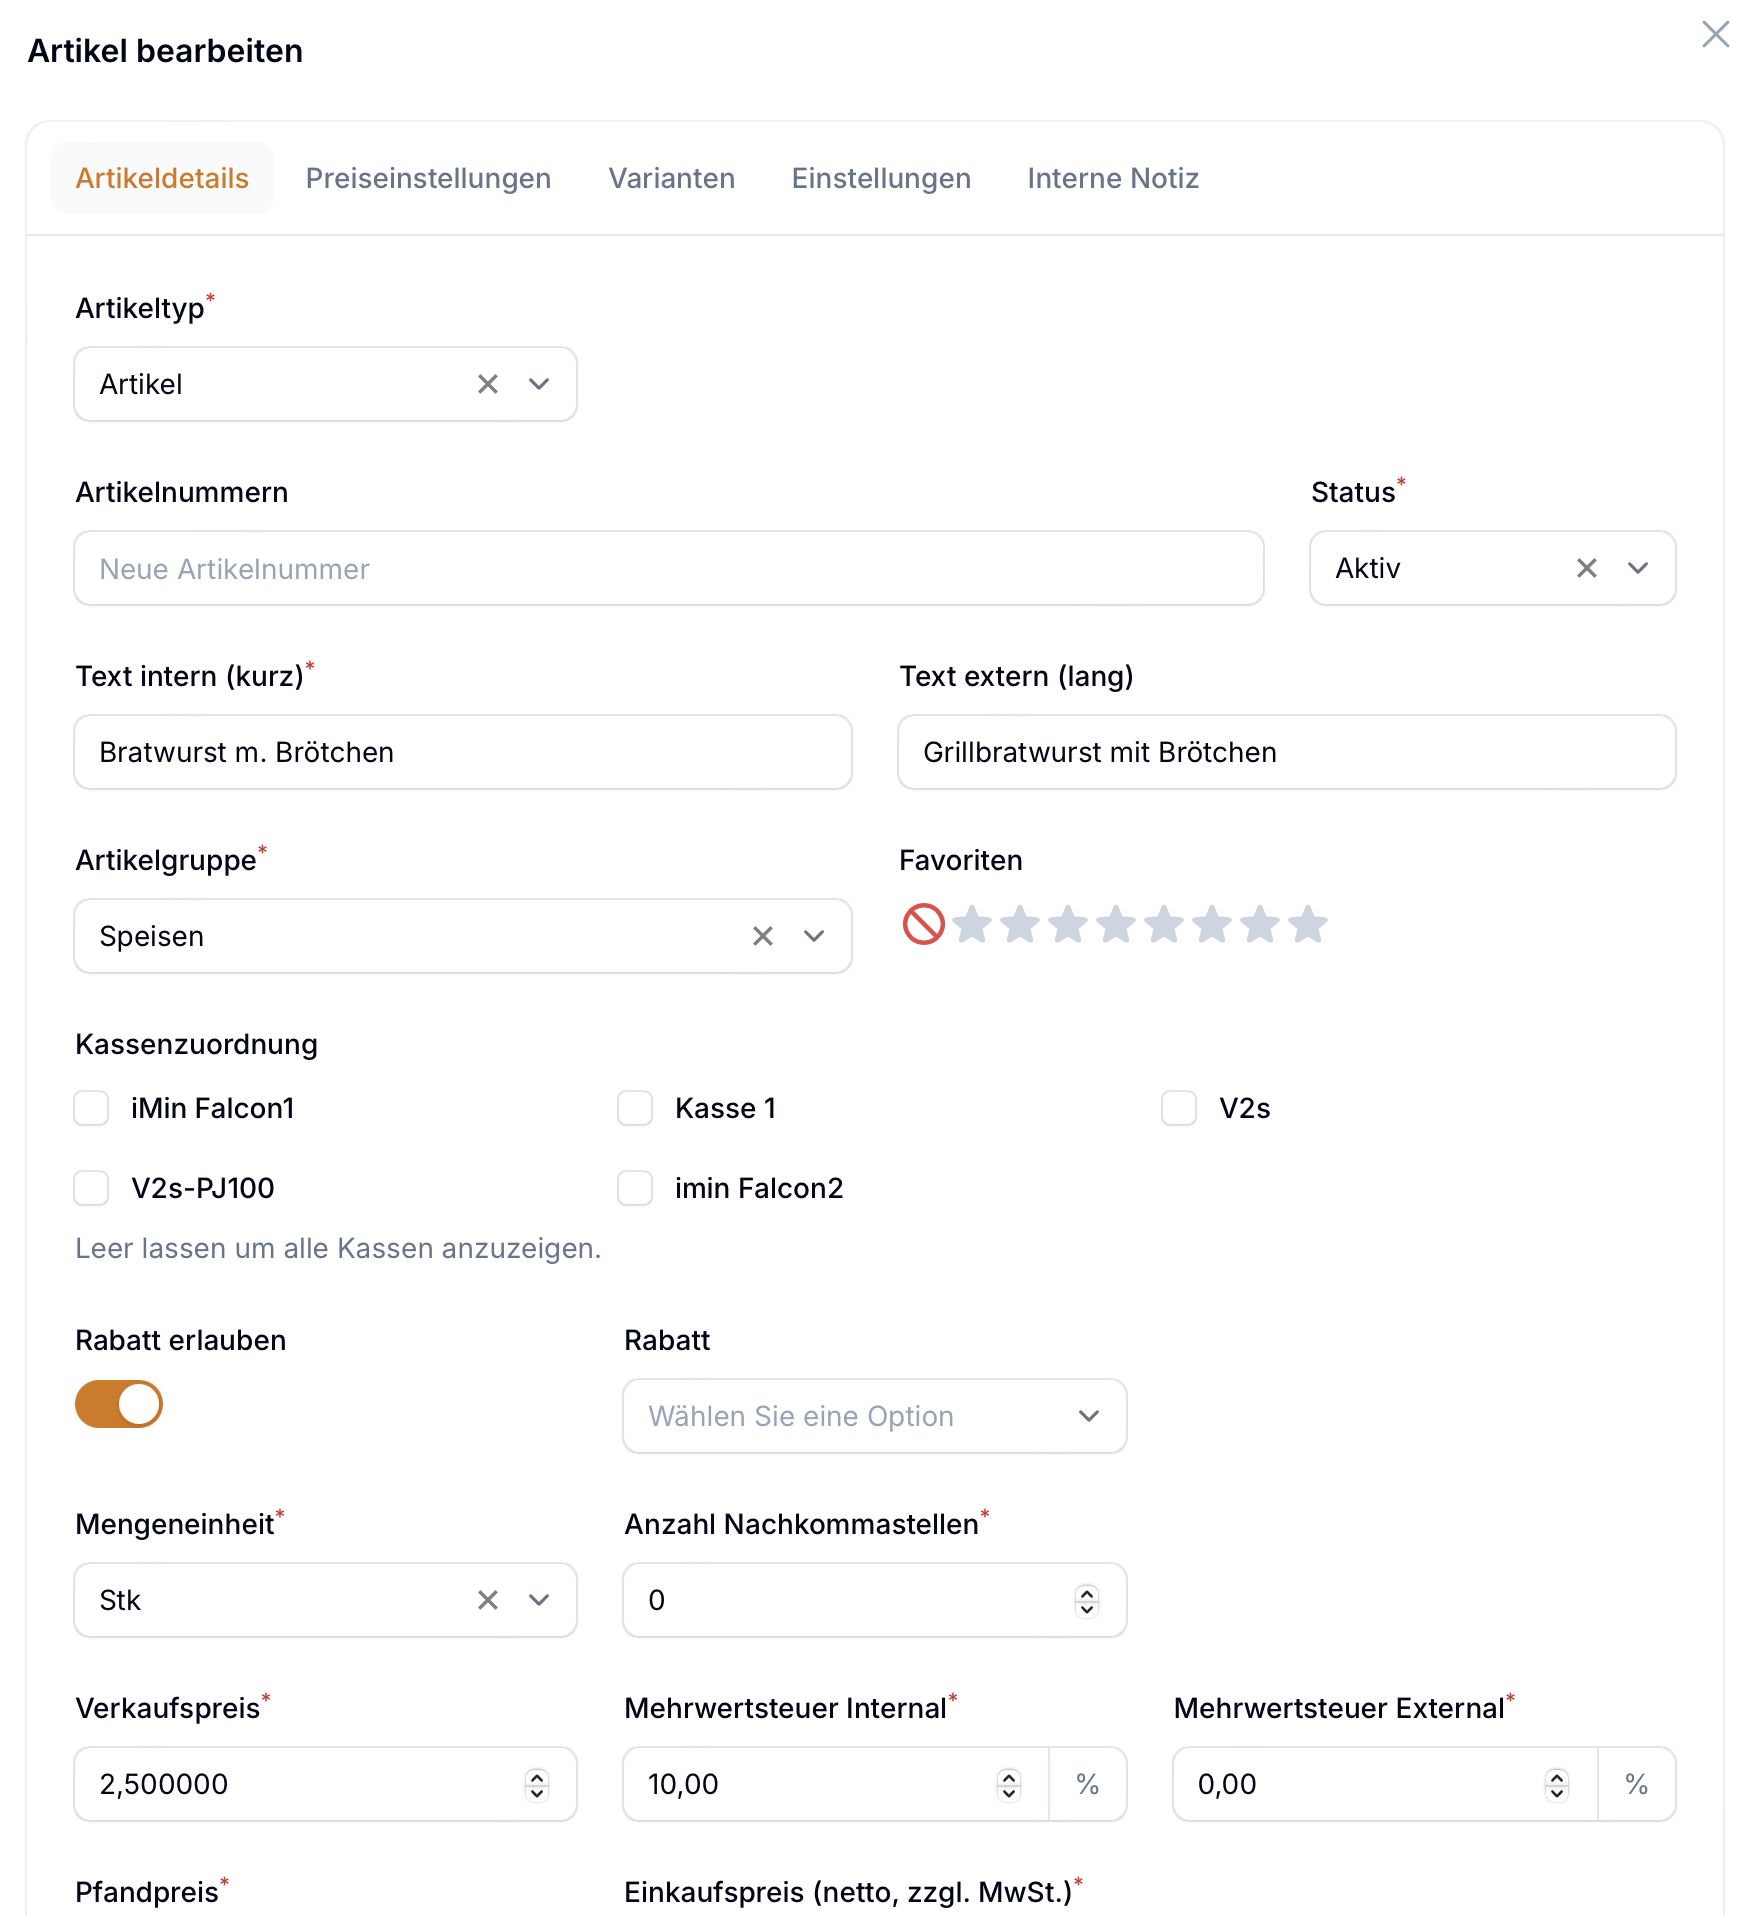Click the red no-favorite icon
Screen dimensions: 1739x1916
[923, 924]
